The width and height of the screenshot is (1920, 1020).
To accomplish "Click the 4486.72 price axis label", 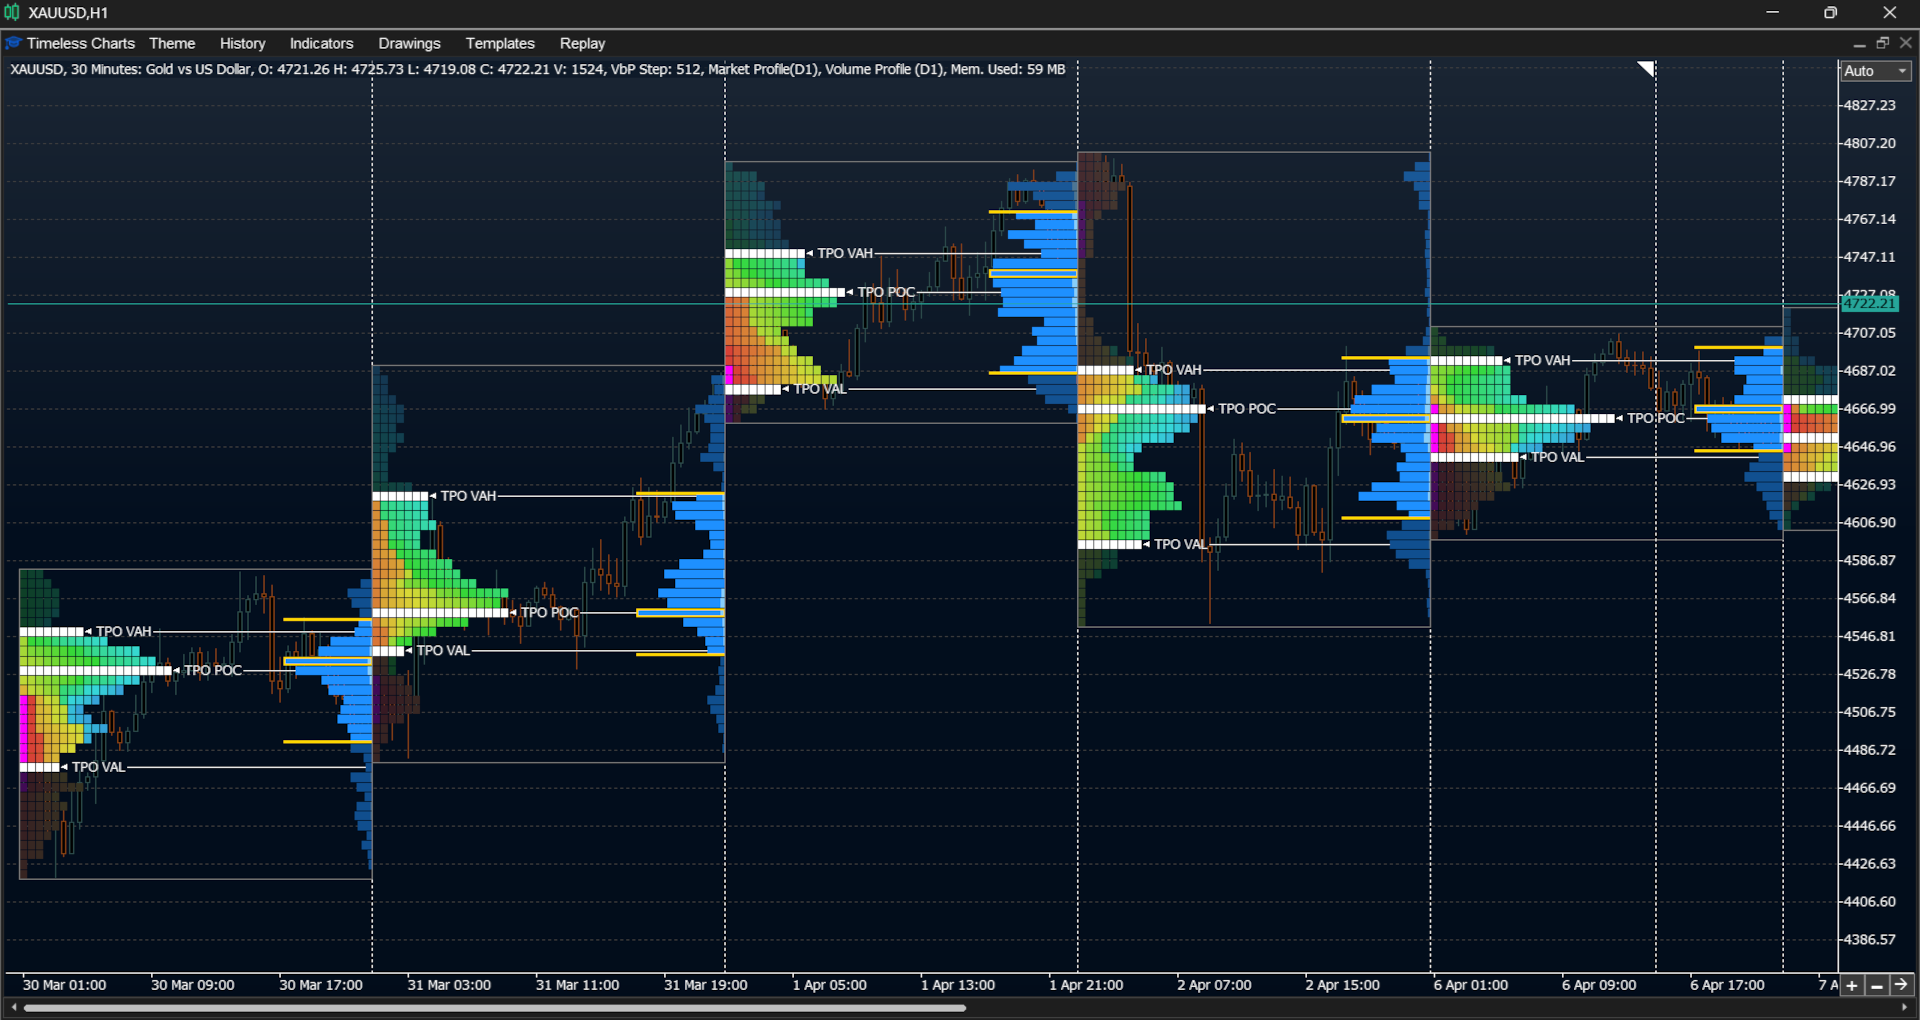I will [1870, 751].
